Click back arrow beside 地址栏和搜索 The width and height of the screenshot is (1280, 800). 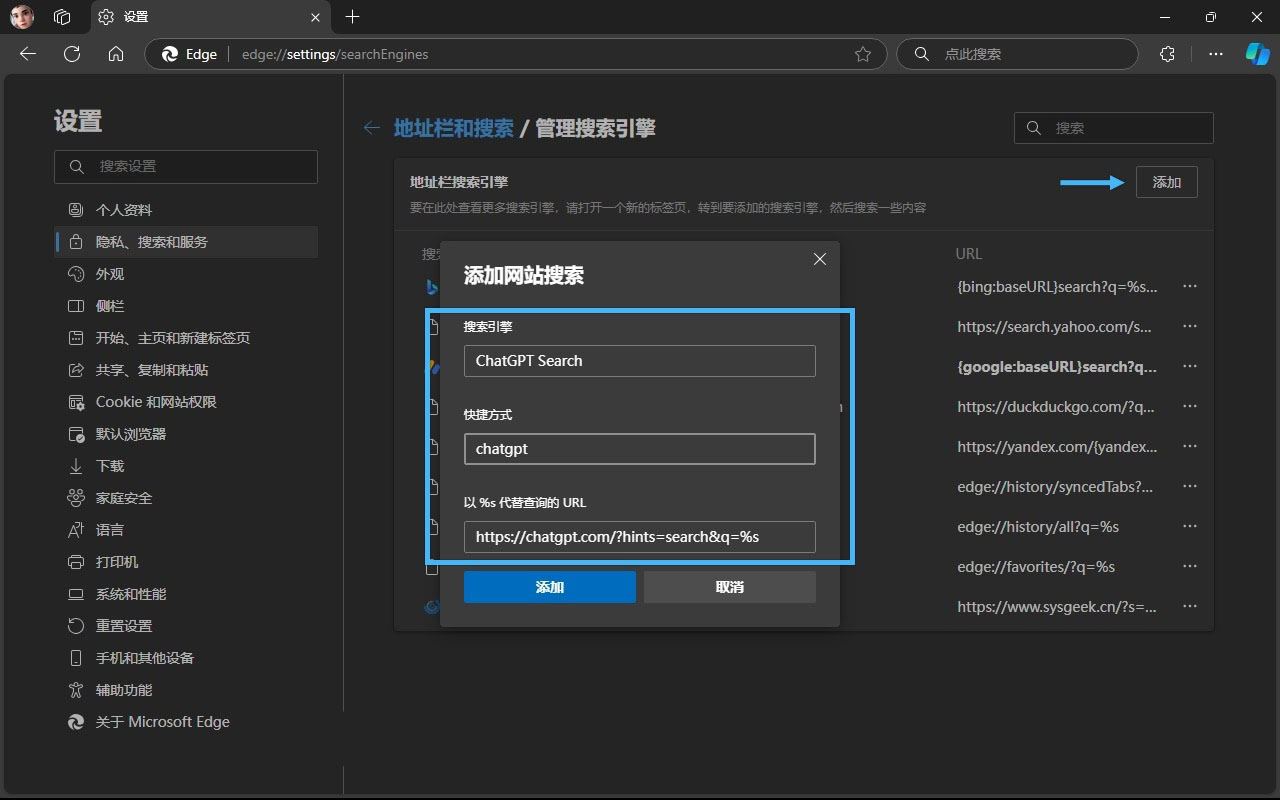pyautogui.click(x=371, y=128)
